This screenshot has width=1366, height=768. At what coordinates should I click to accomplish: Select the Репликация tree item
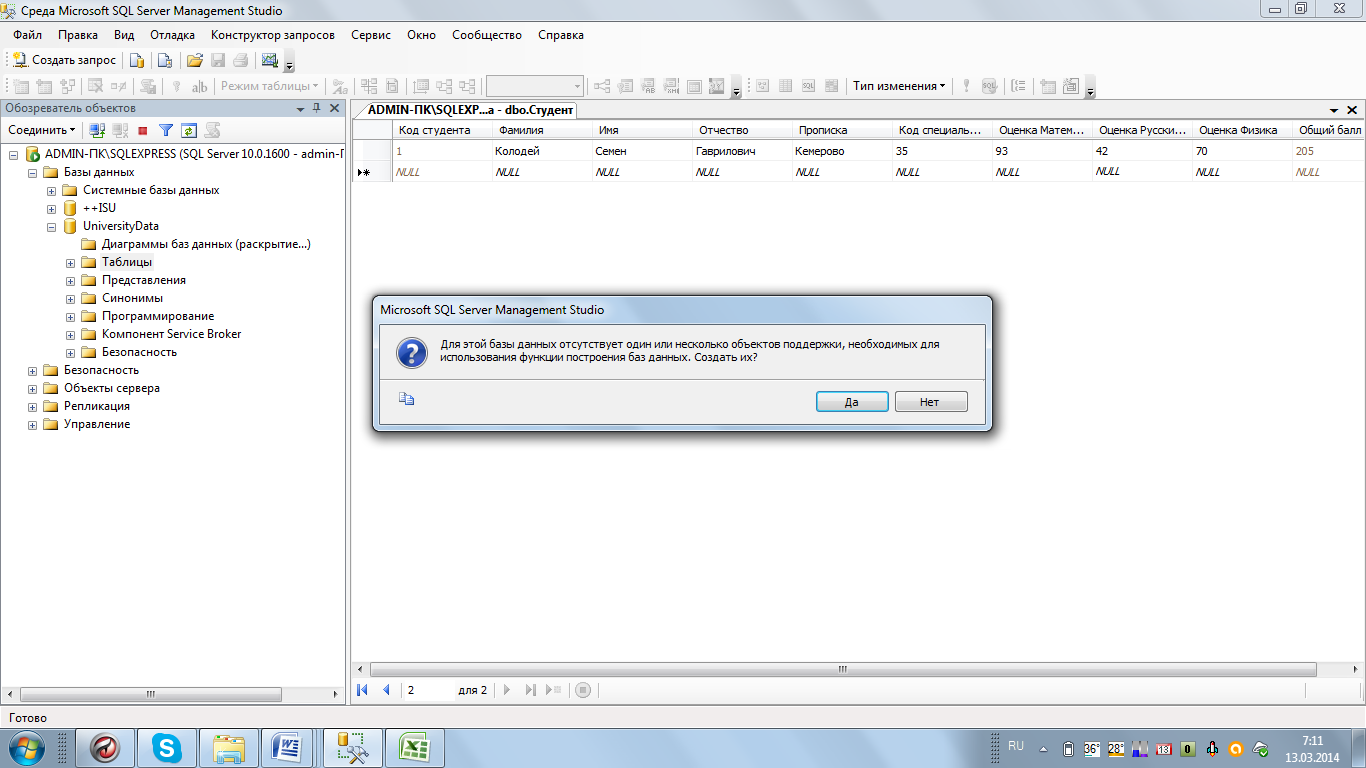[97, 406]
